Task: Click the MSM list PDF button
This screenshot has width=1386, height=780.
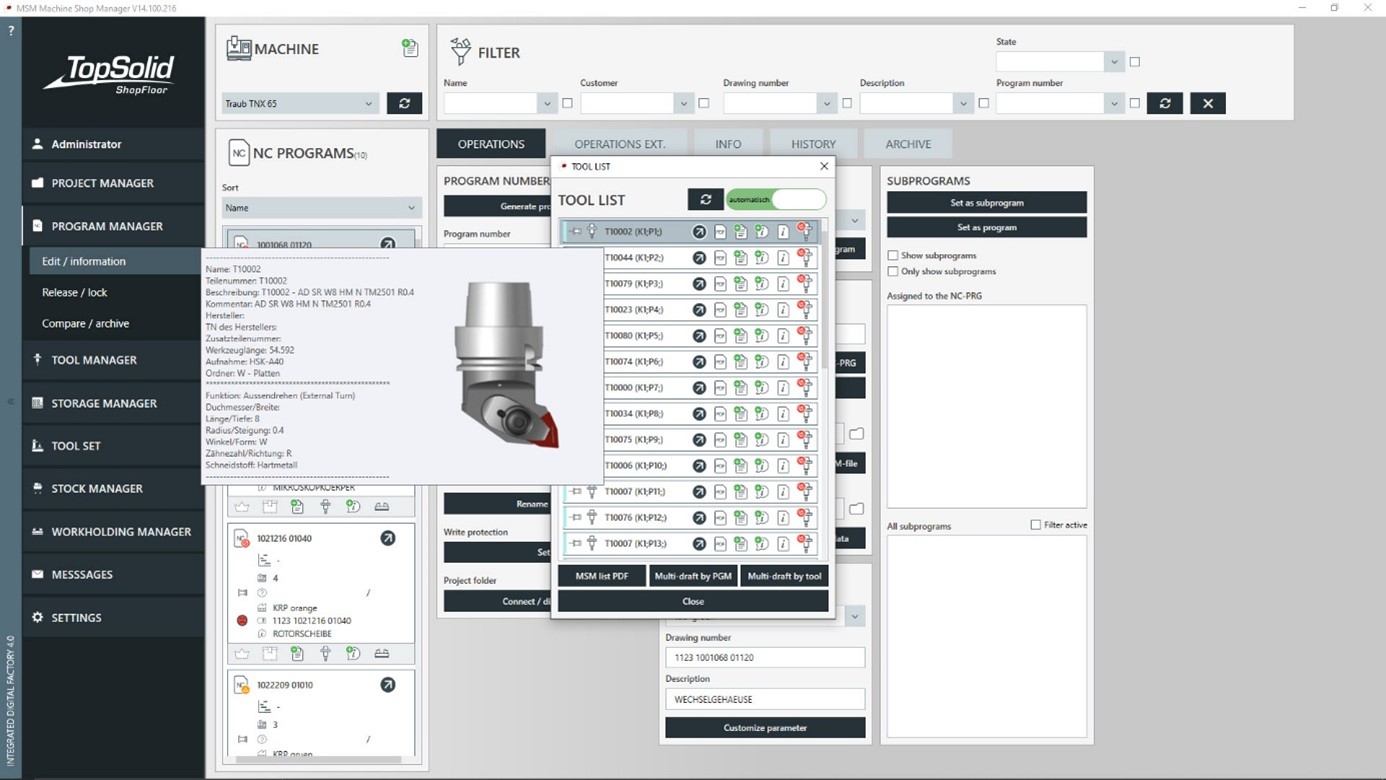Action: coord(601,576)
